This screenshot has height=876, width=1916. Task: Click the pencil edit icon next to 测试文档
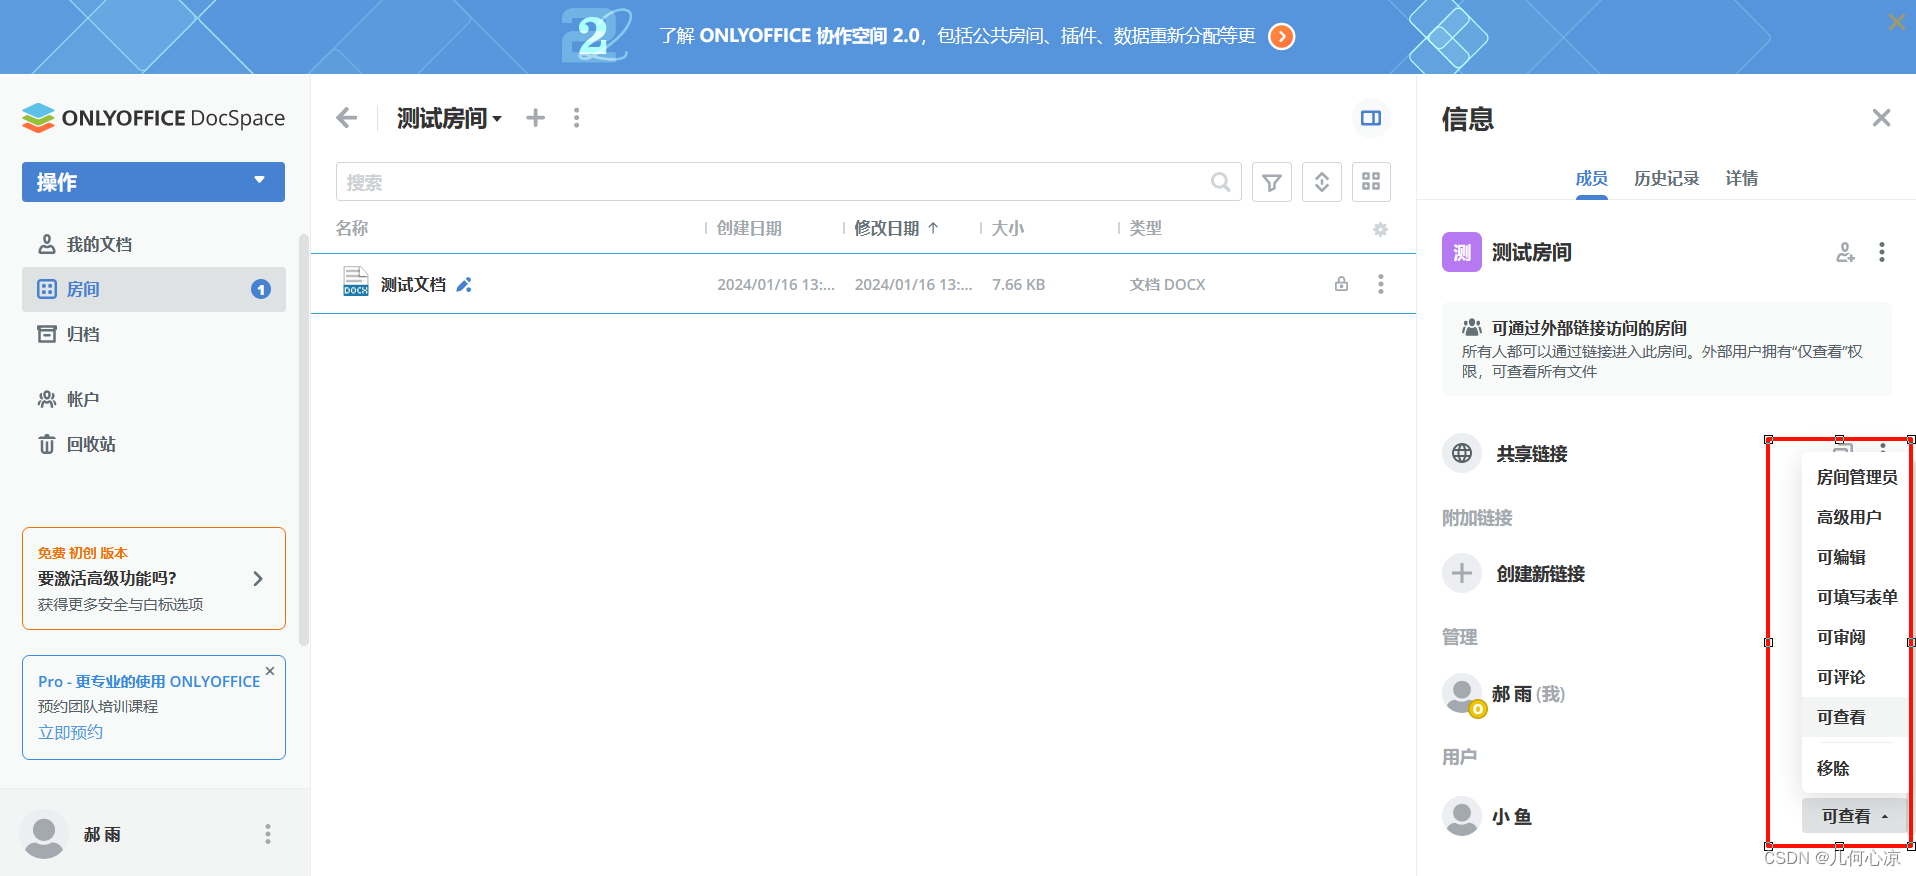464,285
